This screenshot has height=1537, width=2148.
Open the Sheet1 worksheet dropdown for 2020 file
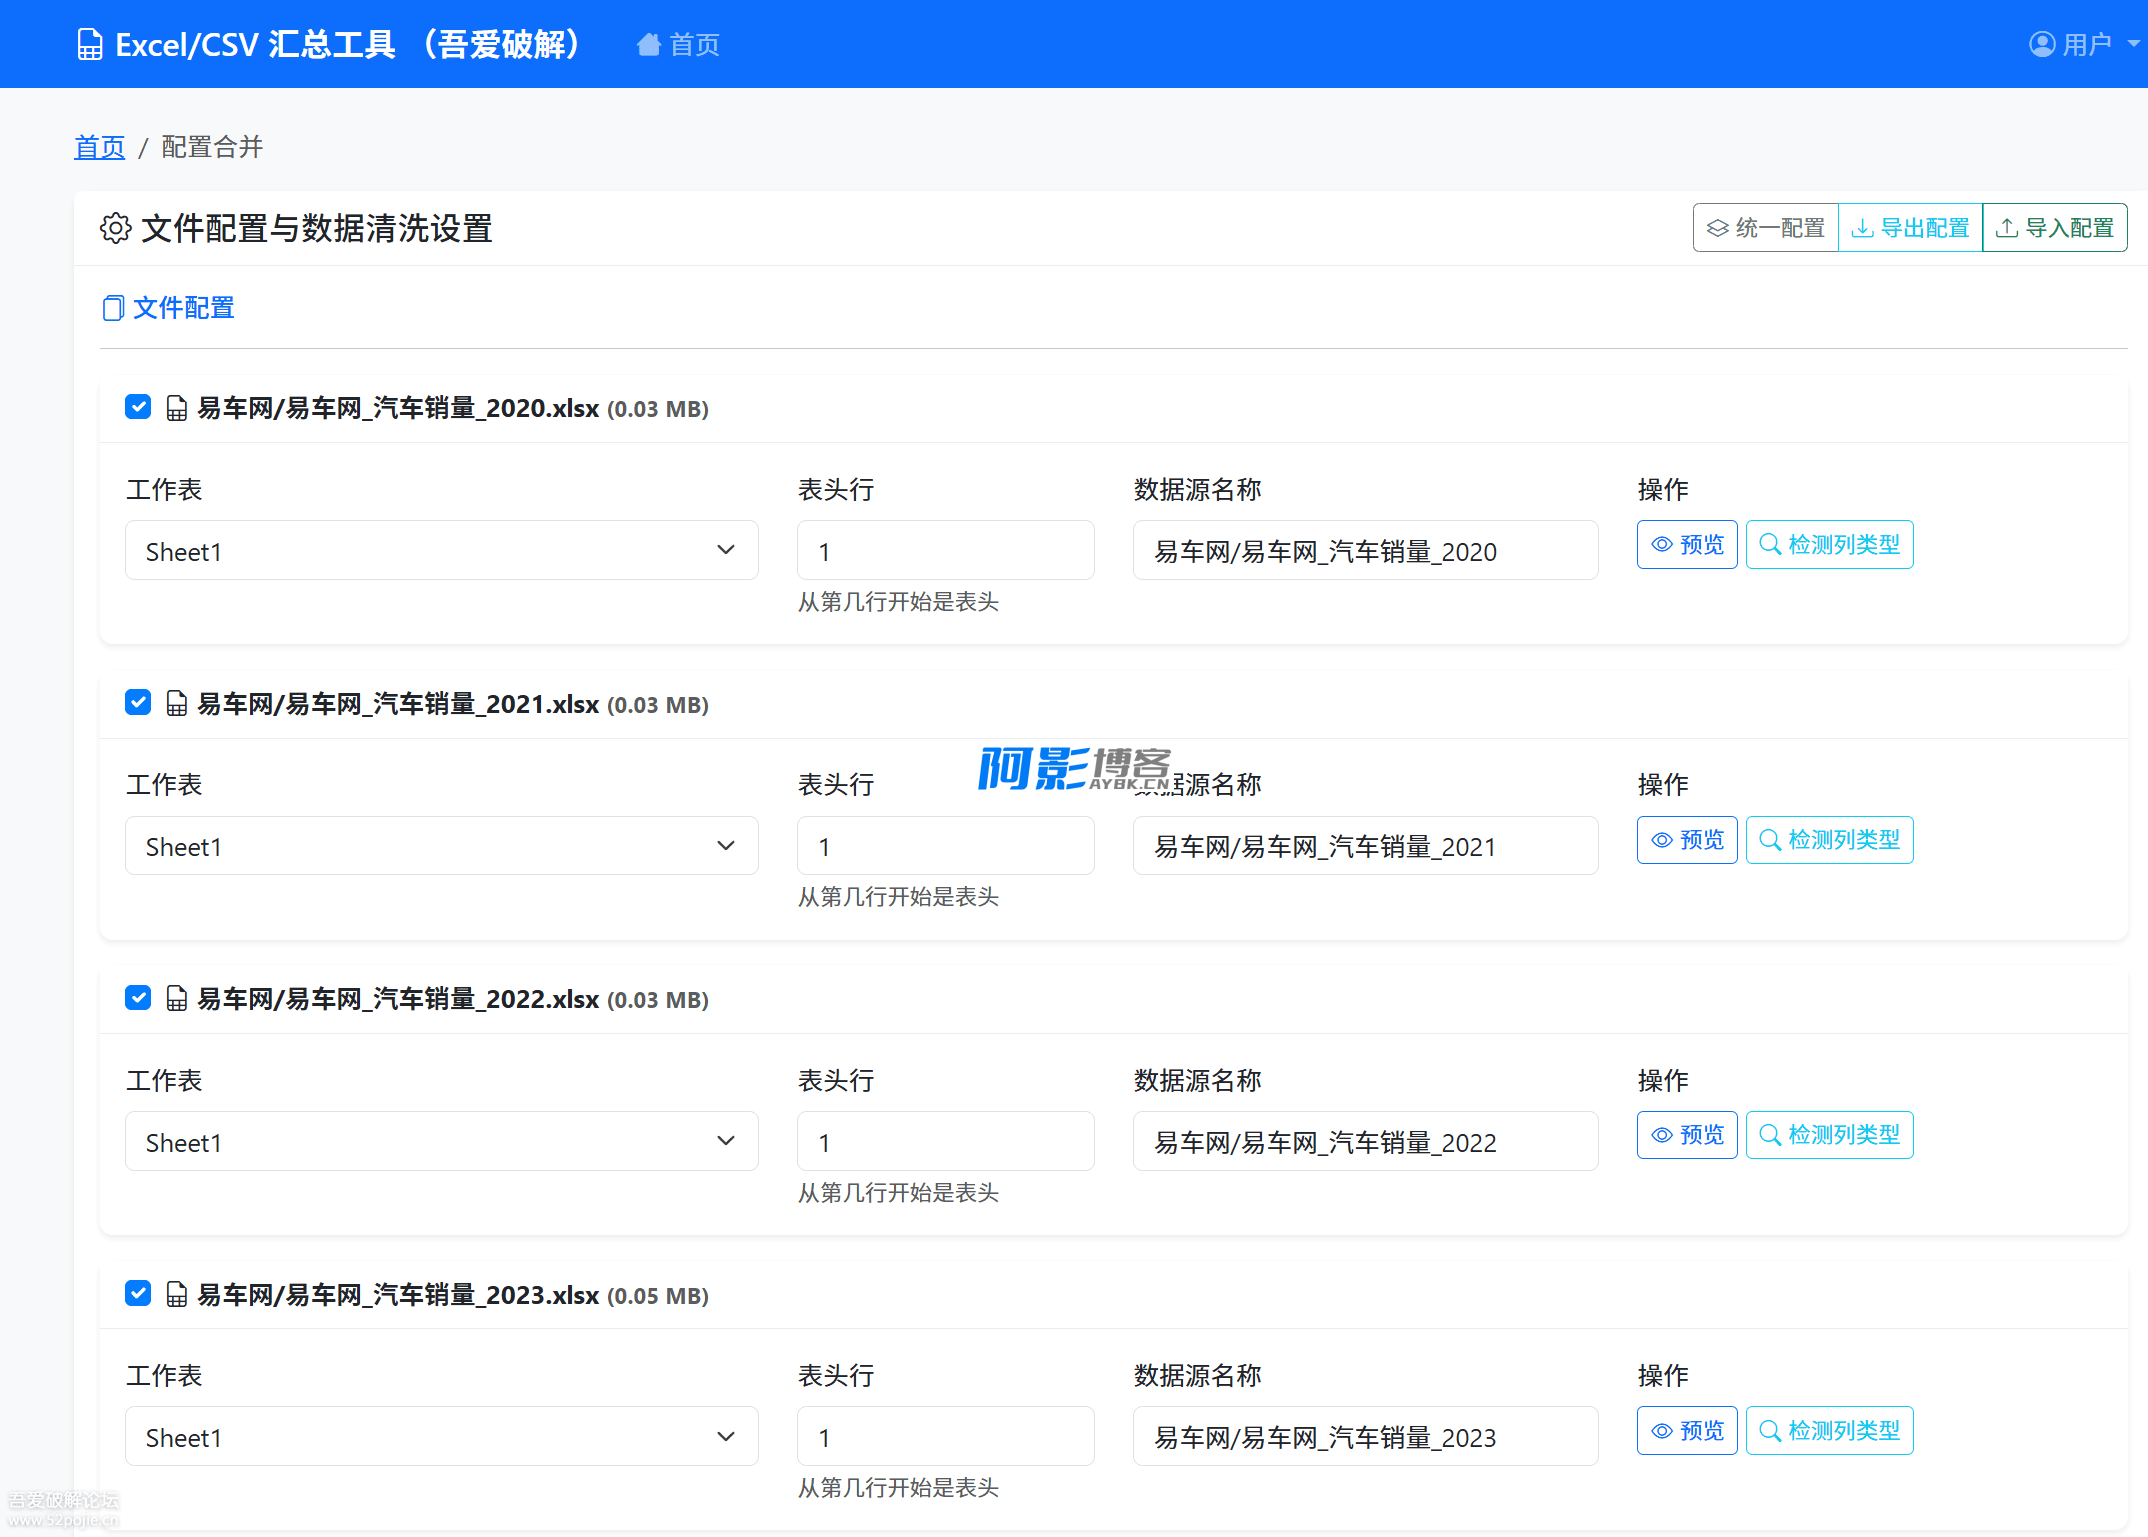[441, 550]
